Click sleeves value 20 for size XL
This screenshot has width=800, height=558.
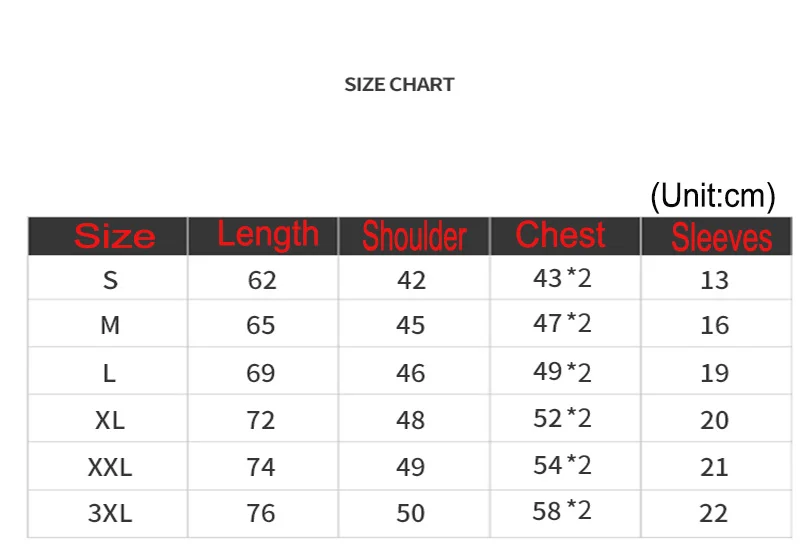point(714,420)
